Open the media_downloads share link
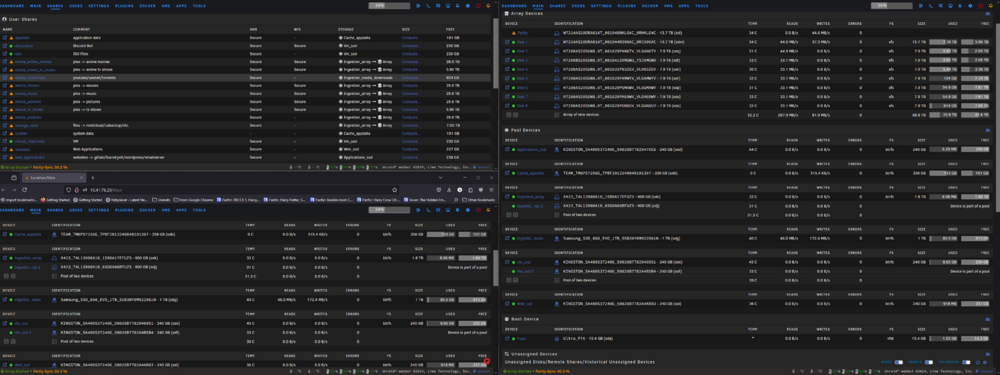Viewport: 1000px width, 375px height. [x=30, y=77]
